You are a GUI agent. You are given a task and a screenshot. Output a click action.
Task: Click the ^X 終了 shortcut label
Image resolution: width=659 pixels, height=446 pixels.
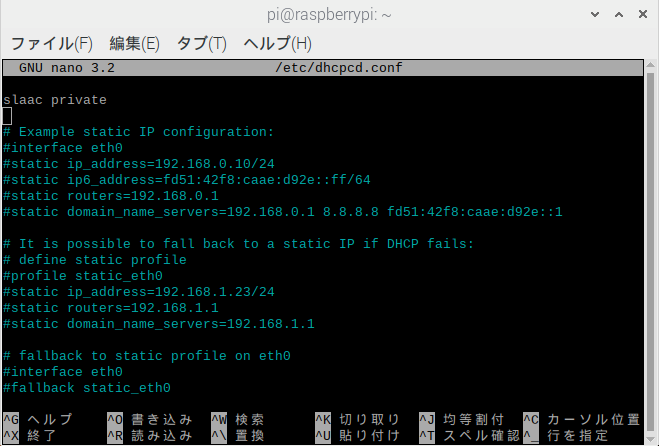(30, 435)
